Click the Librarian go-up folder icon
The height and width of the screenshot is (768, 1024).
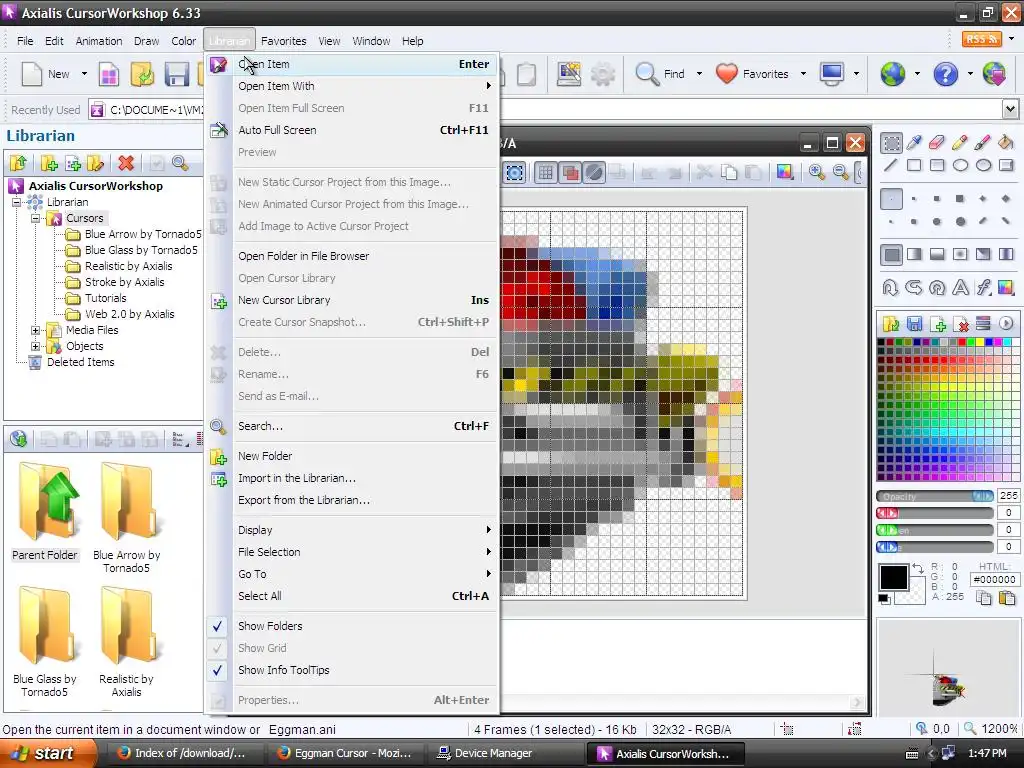tap(18, 163)
